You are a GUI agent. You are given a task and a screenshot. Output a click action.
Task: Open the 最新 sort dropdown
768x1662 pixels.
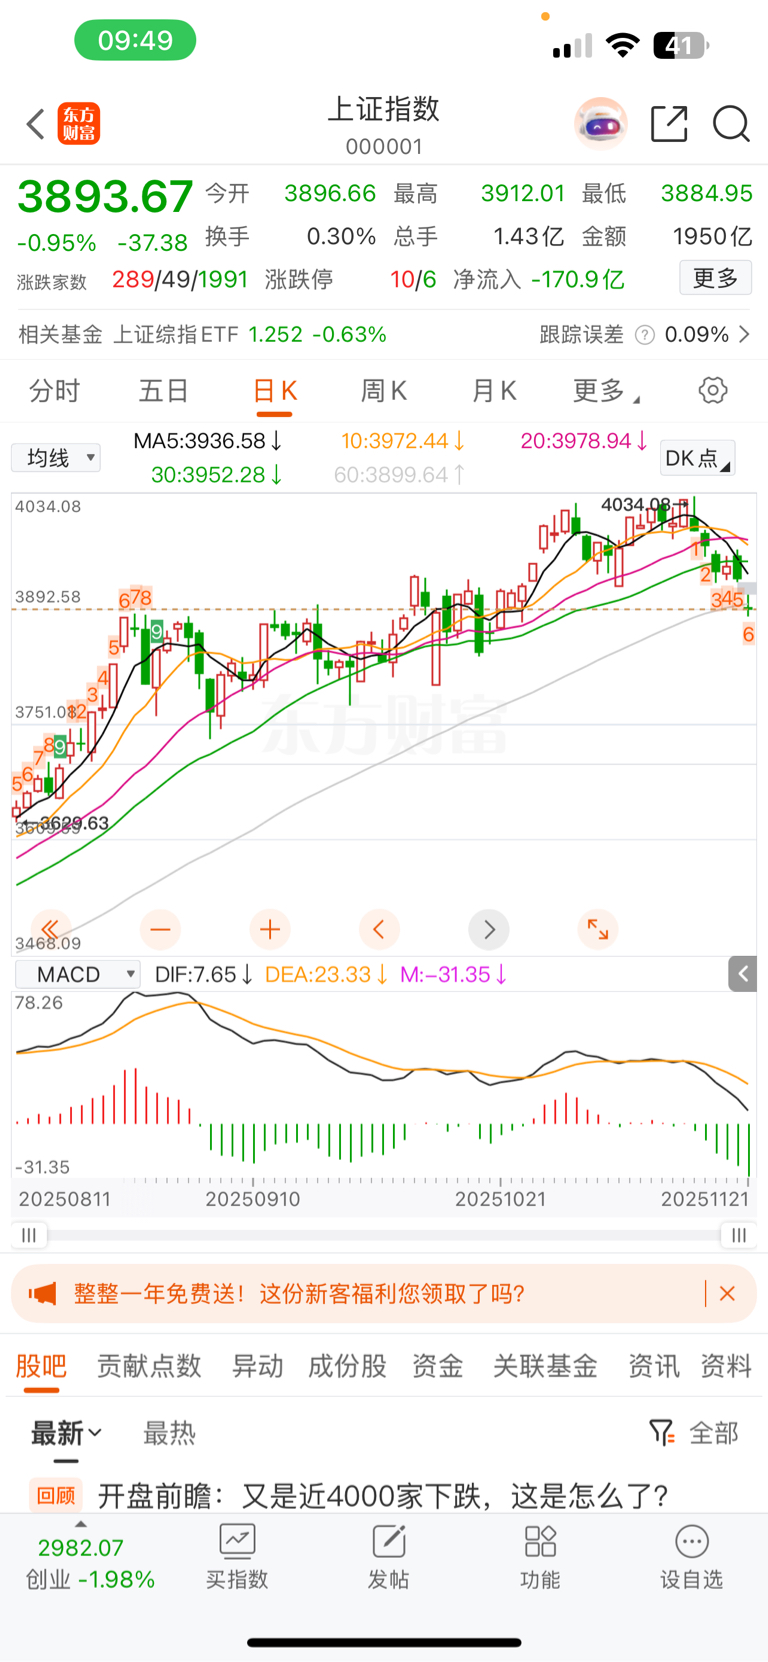[x=66, y=1433]
